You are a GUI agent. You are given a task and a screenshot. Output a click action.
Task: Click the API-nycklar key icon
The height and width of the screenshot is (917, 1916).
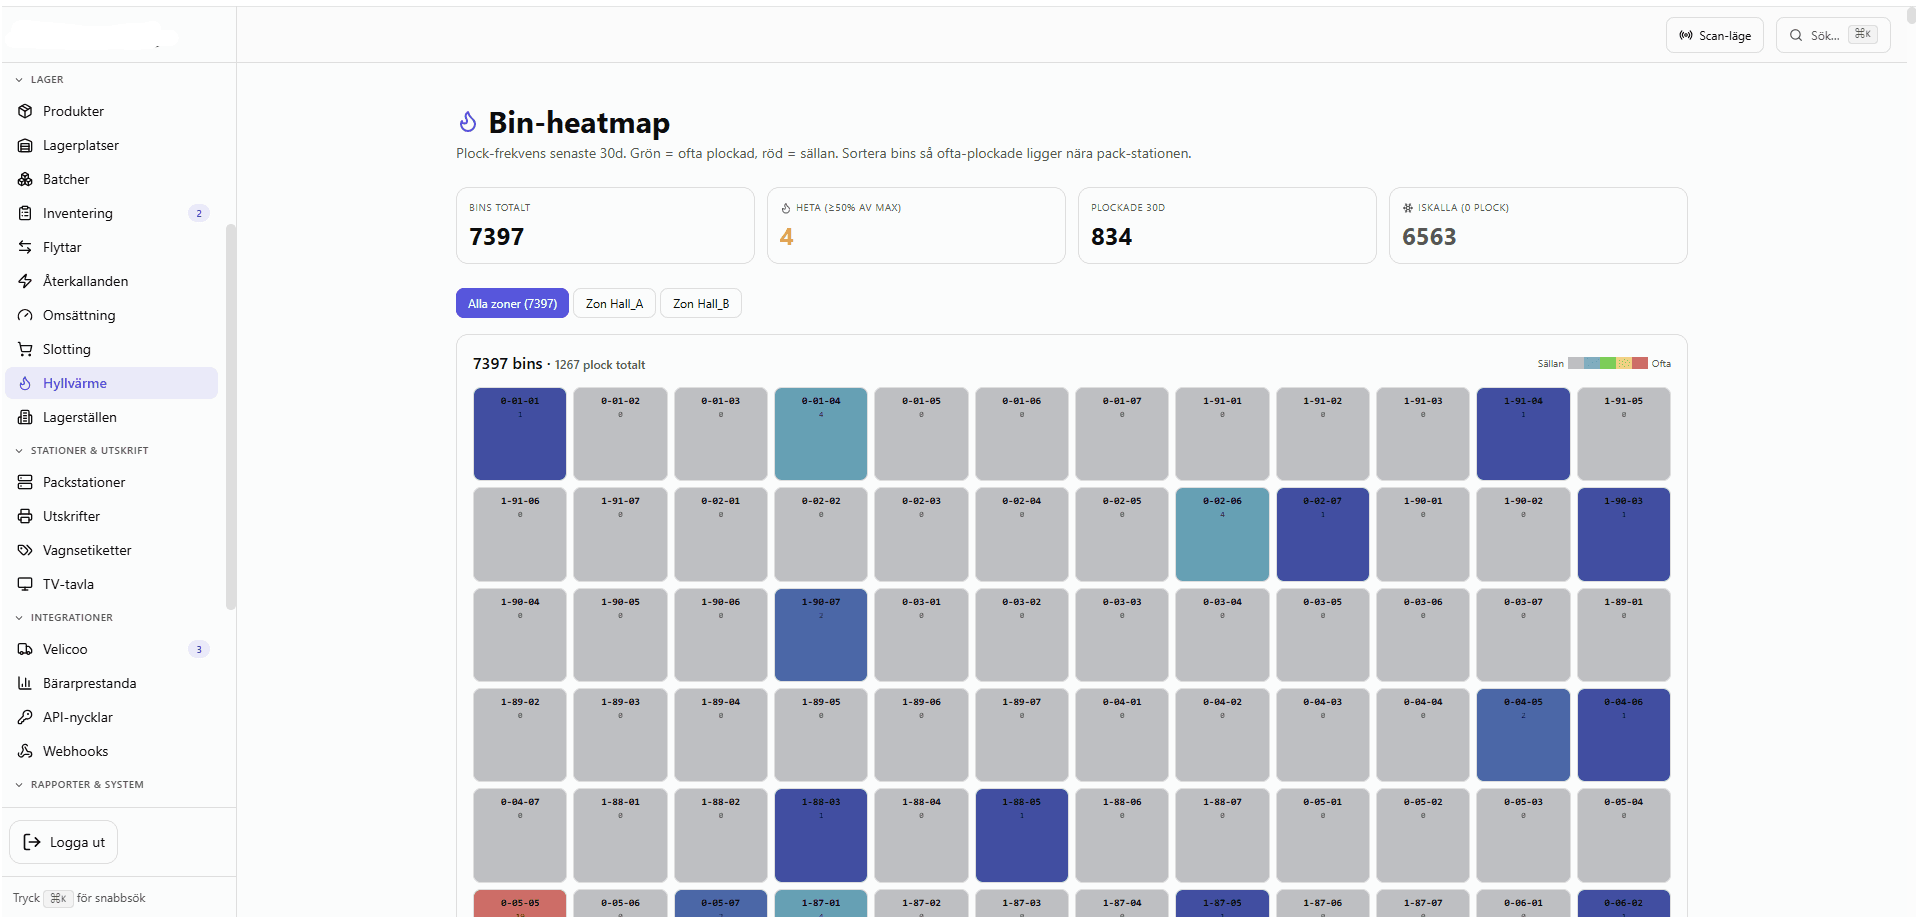click(x=25, y=717)
